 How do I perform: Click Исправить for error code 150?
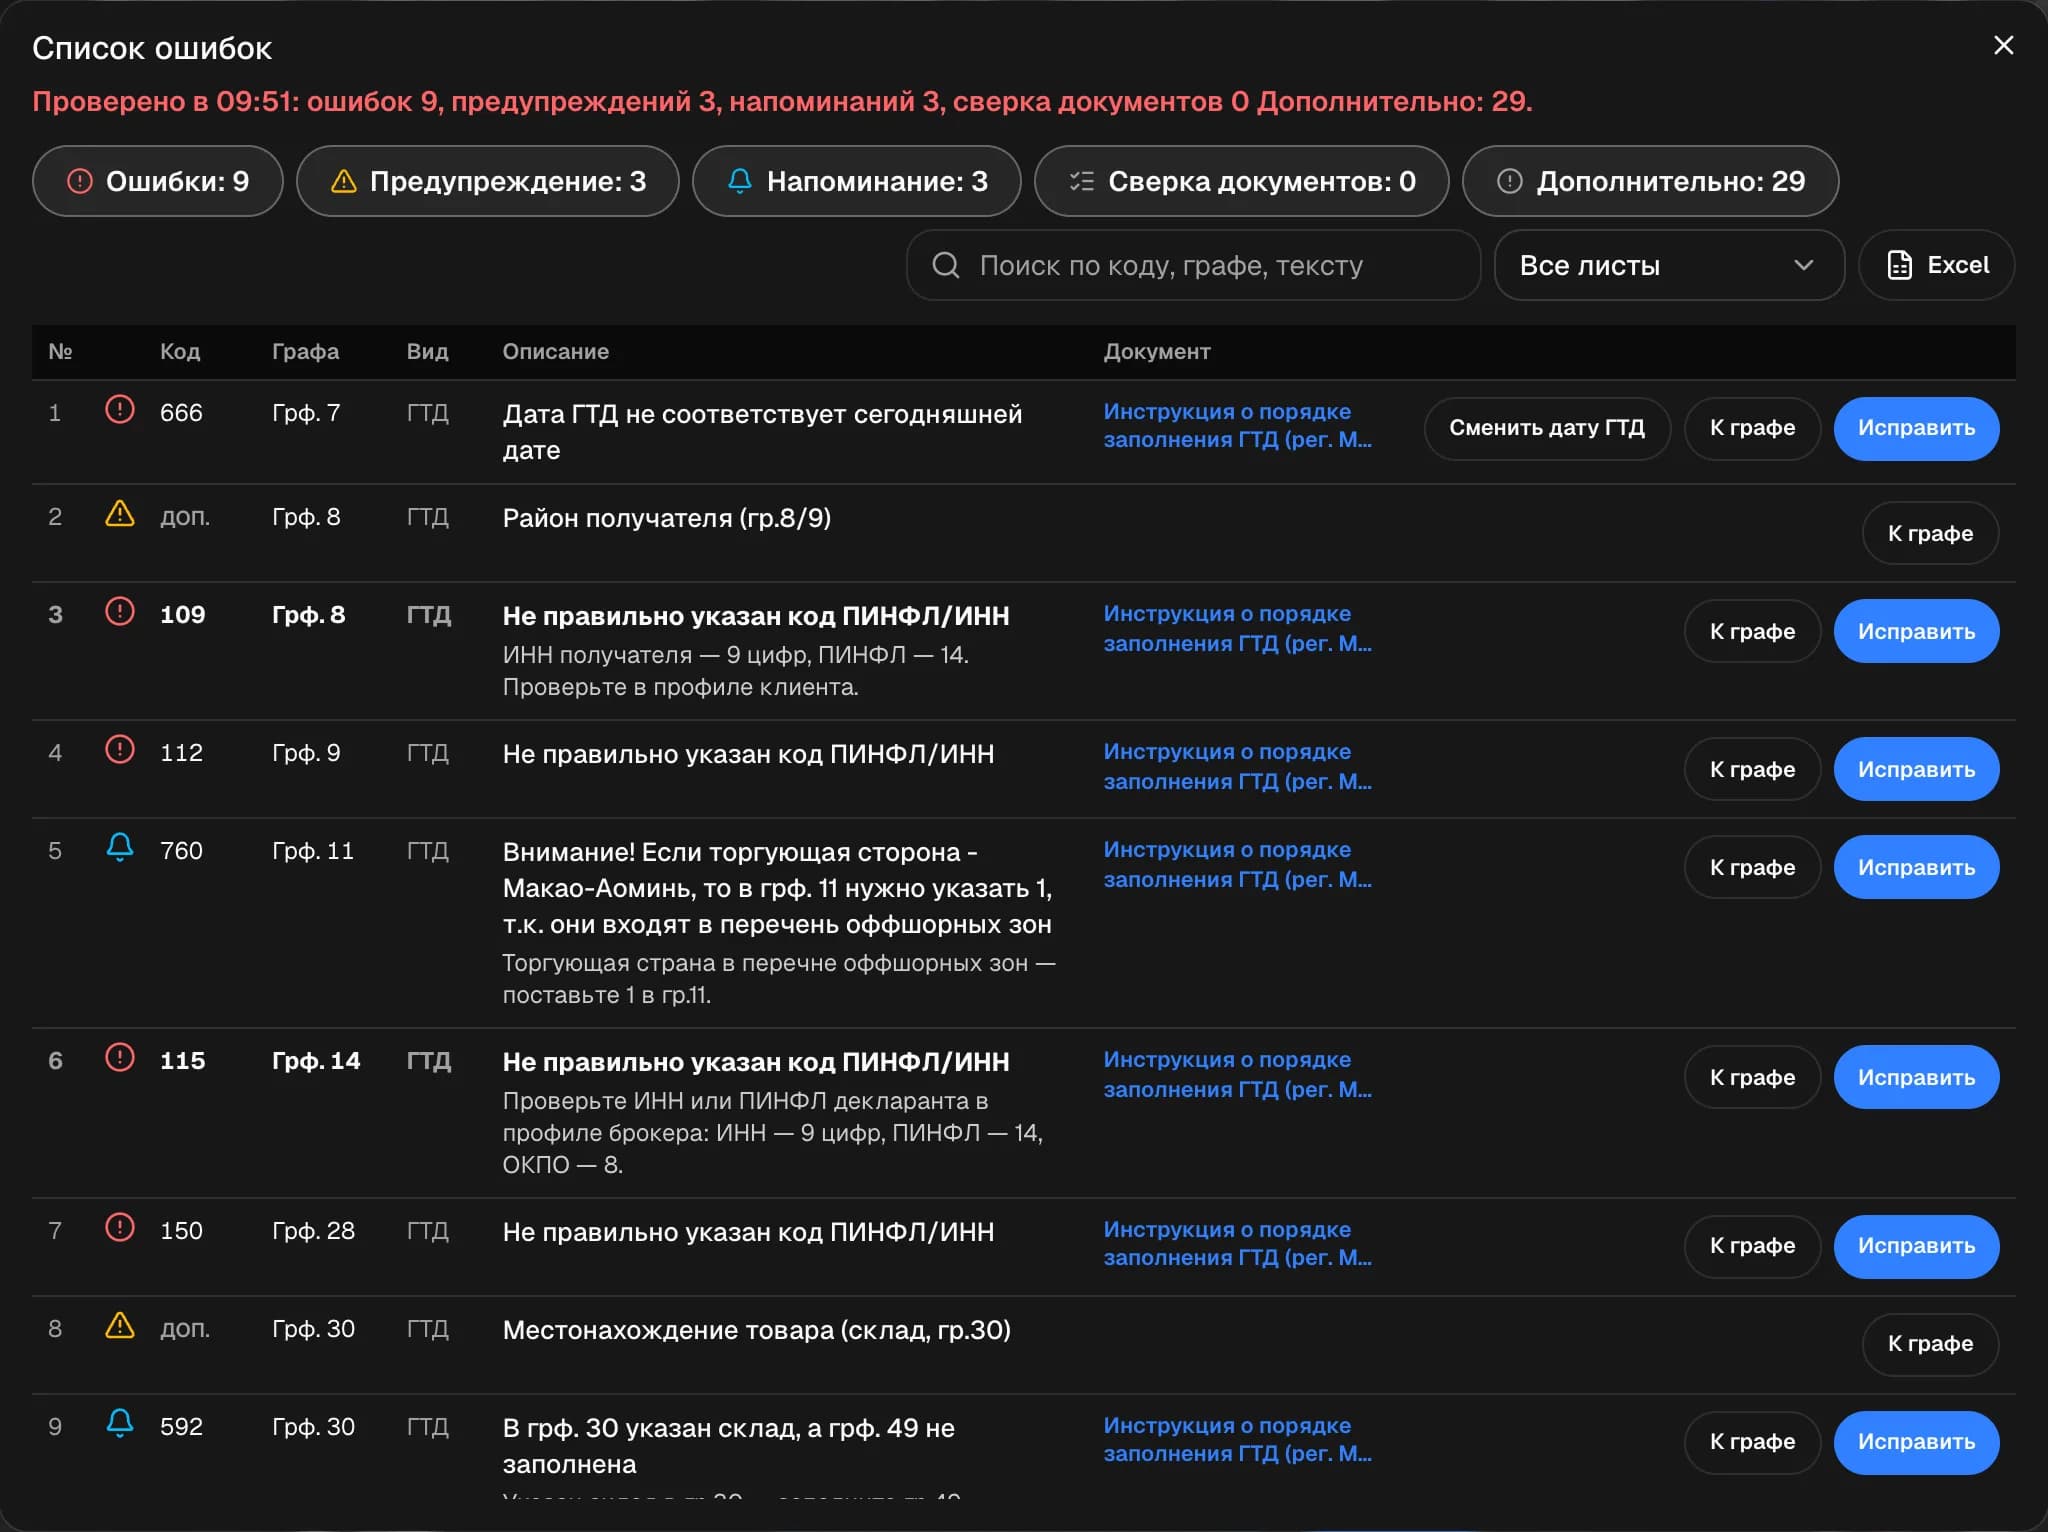[x=1916, y=1246]
